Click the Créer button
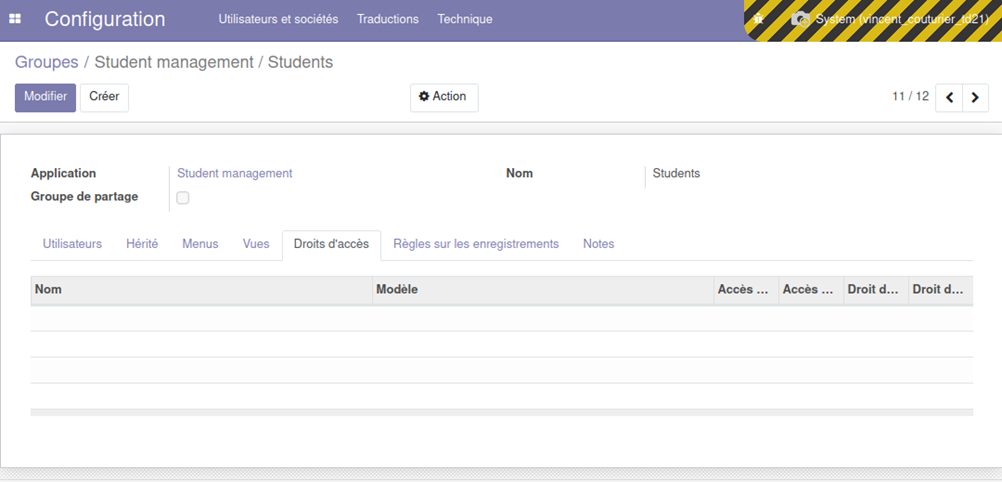The width and height of the screenshot is (1002, 482). (x=104, y=97)
